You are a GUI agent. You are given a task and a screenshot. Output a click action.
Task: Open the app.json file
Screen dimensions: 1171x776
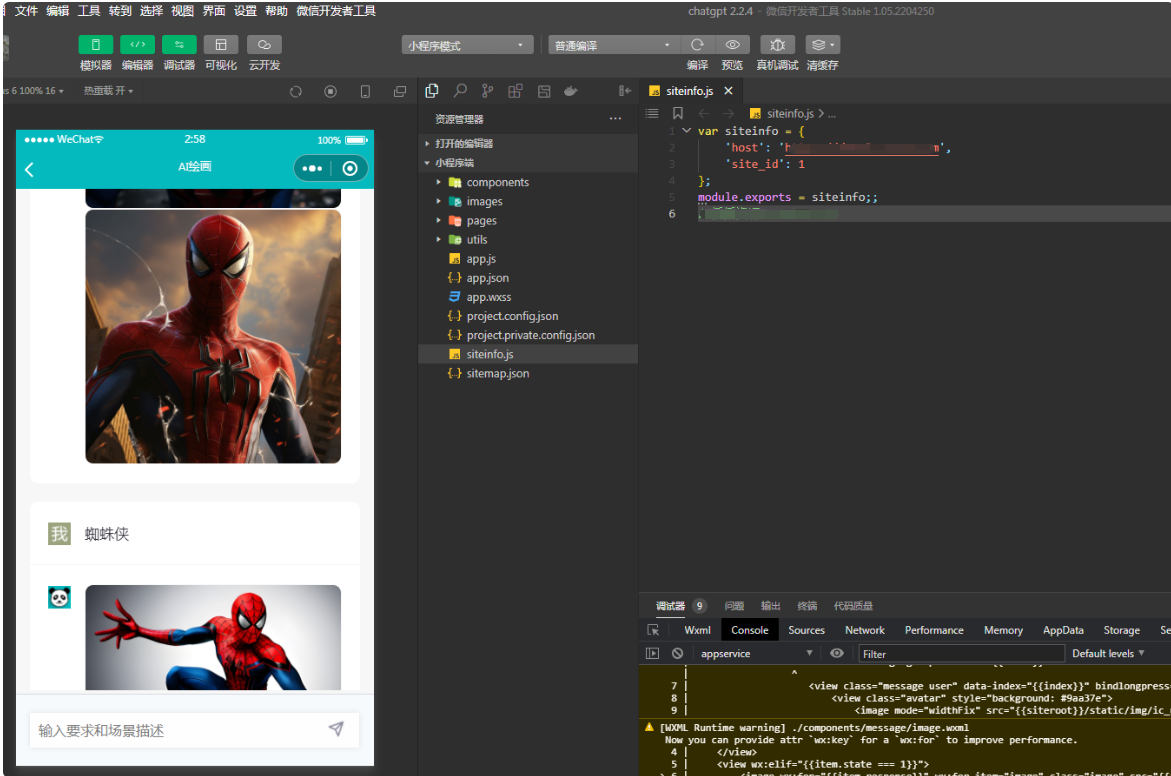click(x=487, y=278)
